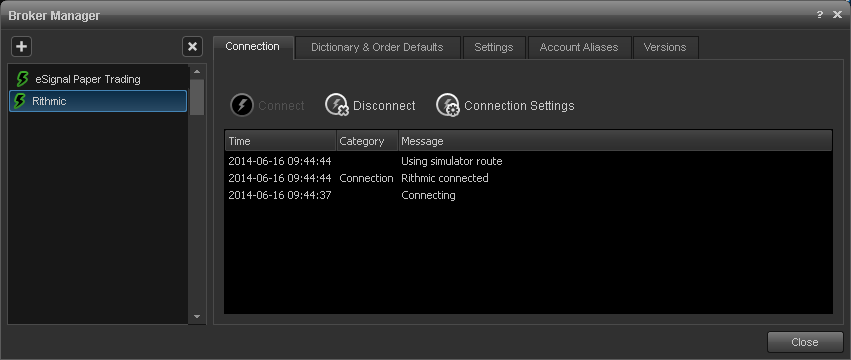This screenshot has width=851, height=360.
Task: Click the help question mark icon
Action: 820,15
